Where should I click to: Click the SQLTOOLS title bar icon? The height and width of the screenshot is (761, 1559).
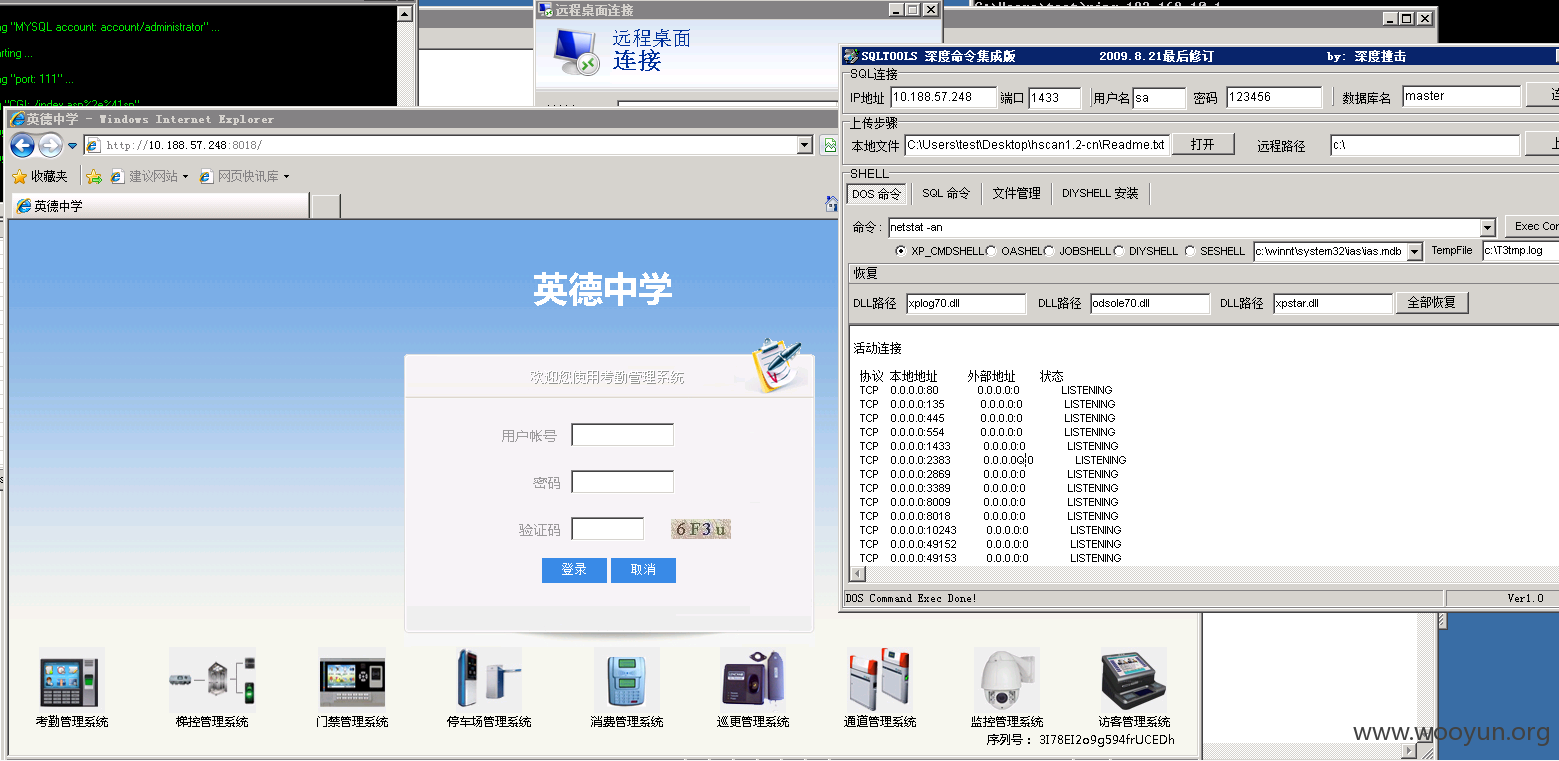pos(851,56)
